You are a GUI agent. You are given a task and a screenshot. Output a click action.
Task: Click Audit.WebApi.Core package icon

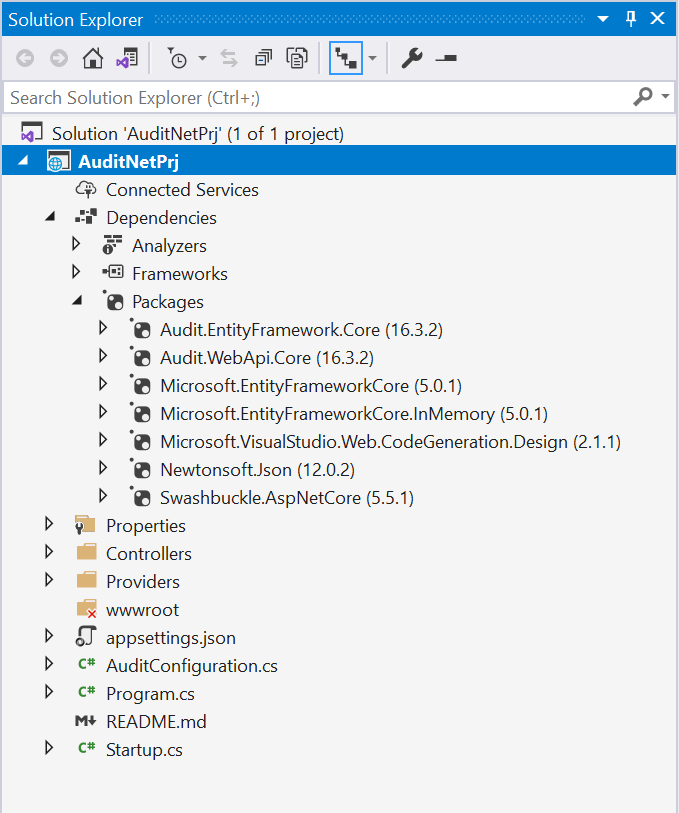tap(140, 356)
